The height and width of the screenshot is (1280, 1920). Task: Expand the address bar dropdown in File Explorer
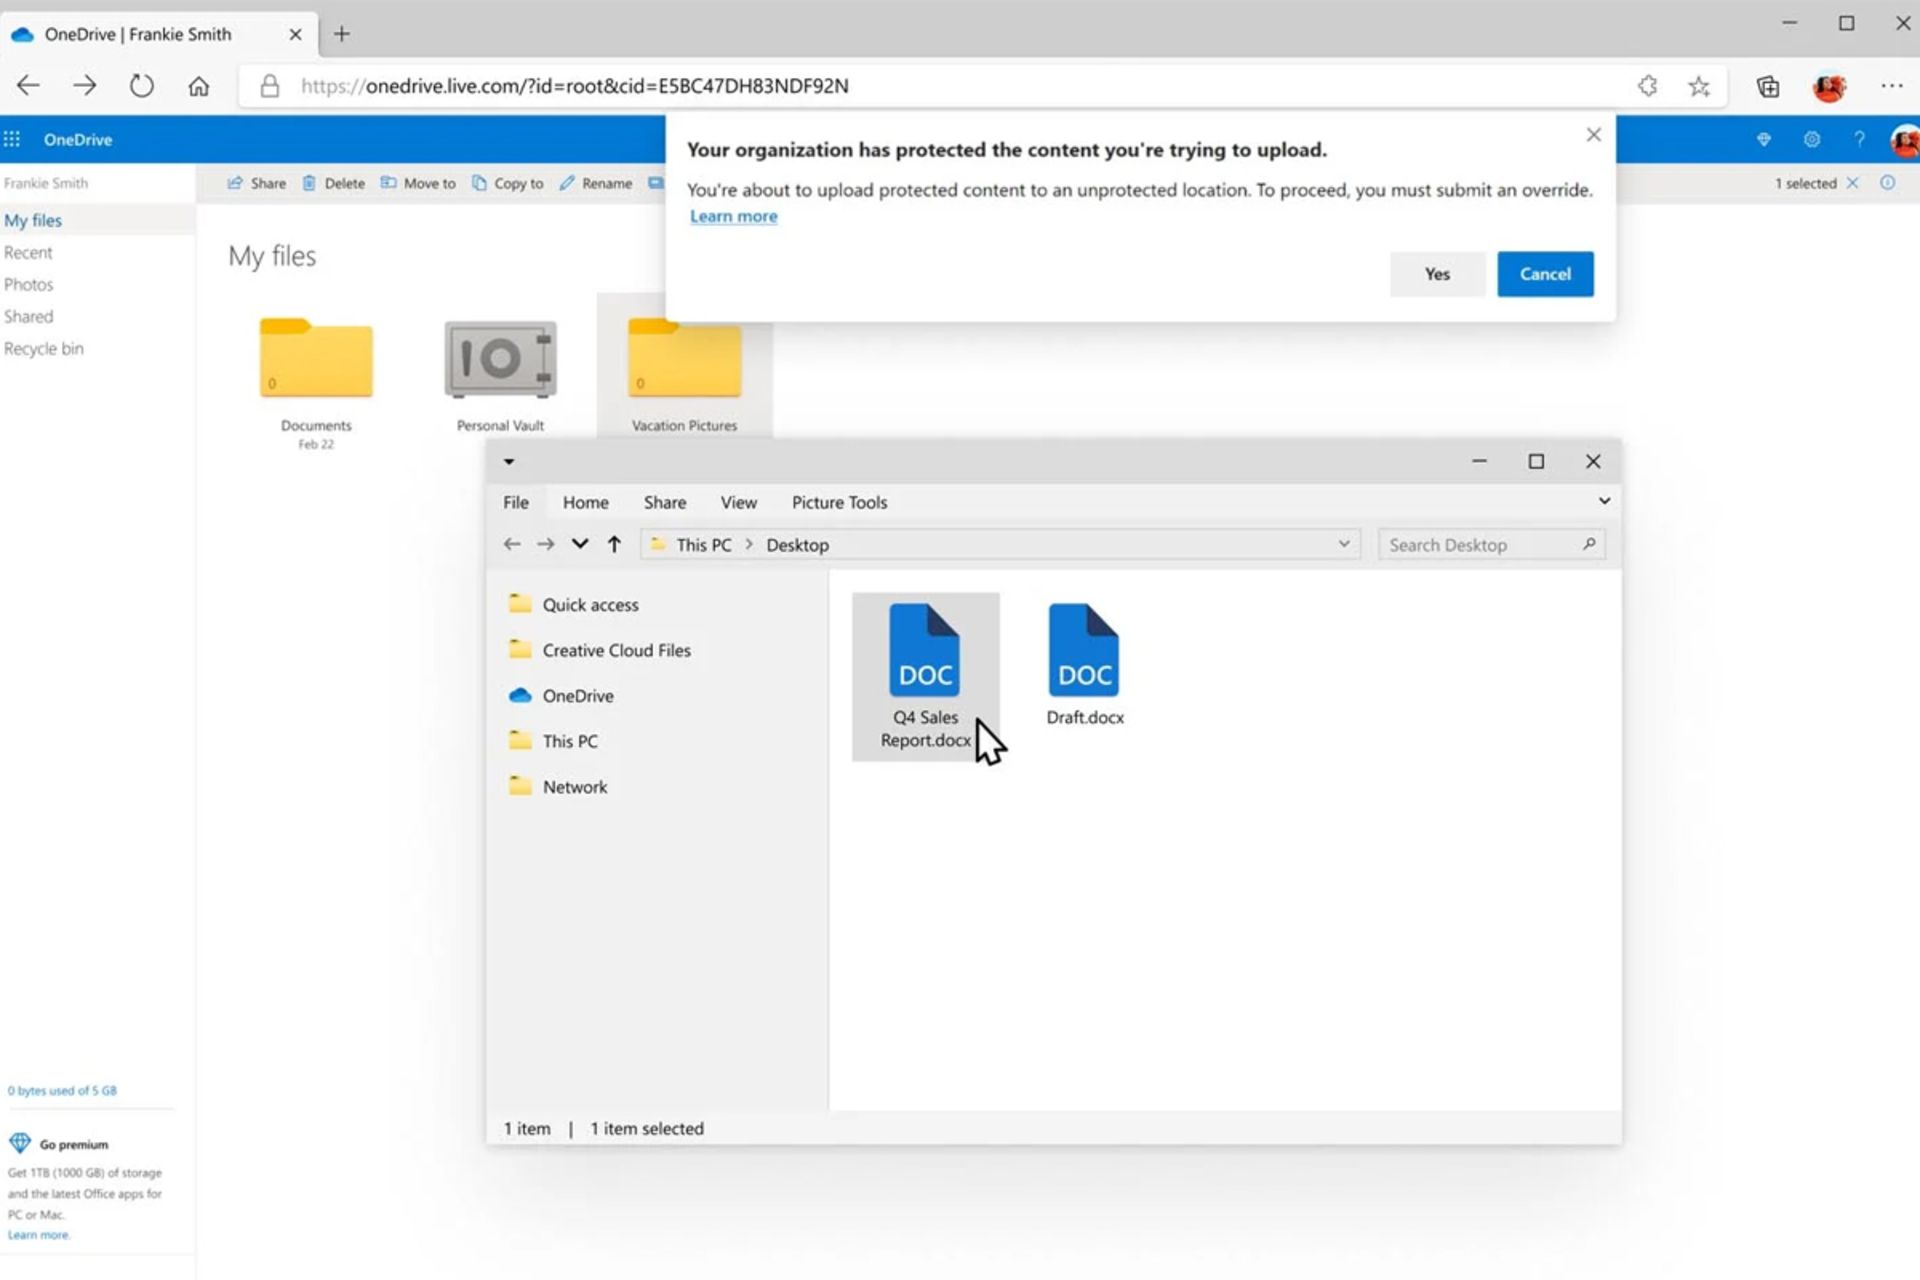click(1343, 544)
